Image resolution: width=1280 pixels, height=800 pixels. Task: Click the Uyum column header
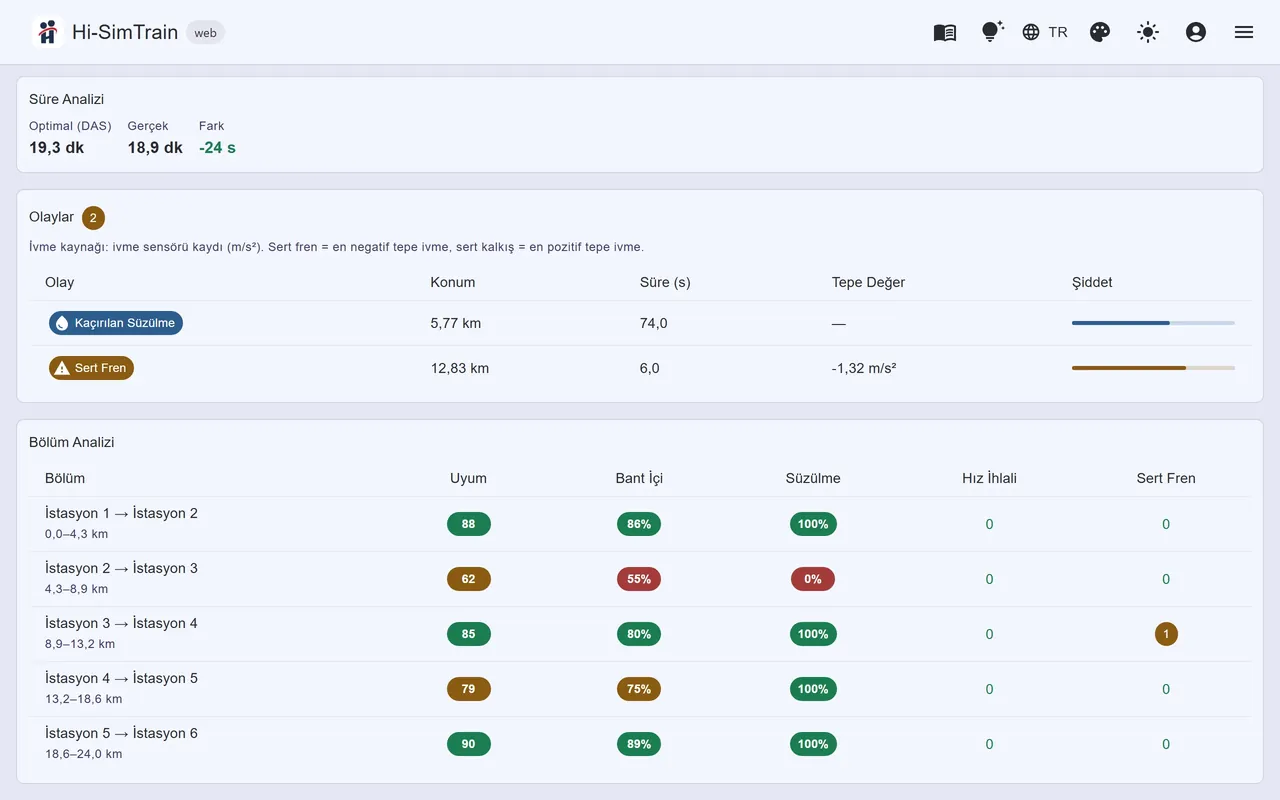pyautogui.click(x=468, y=478)
